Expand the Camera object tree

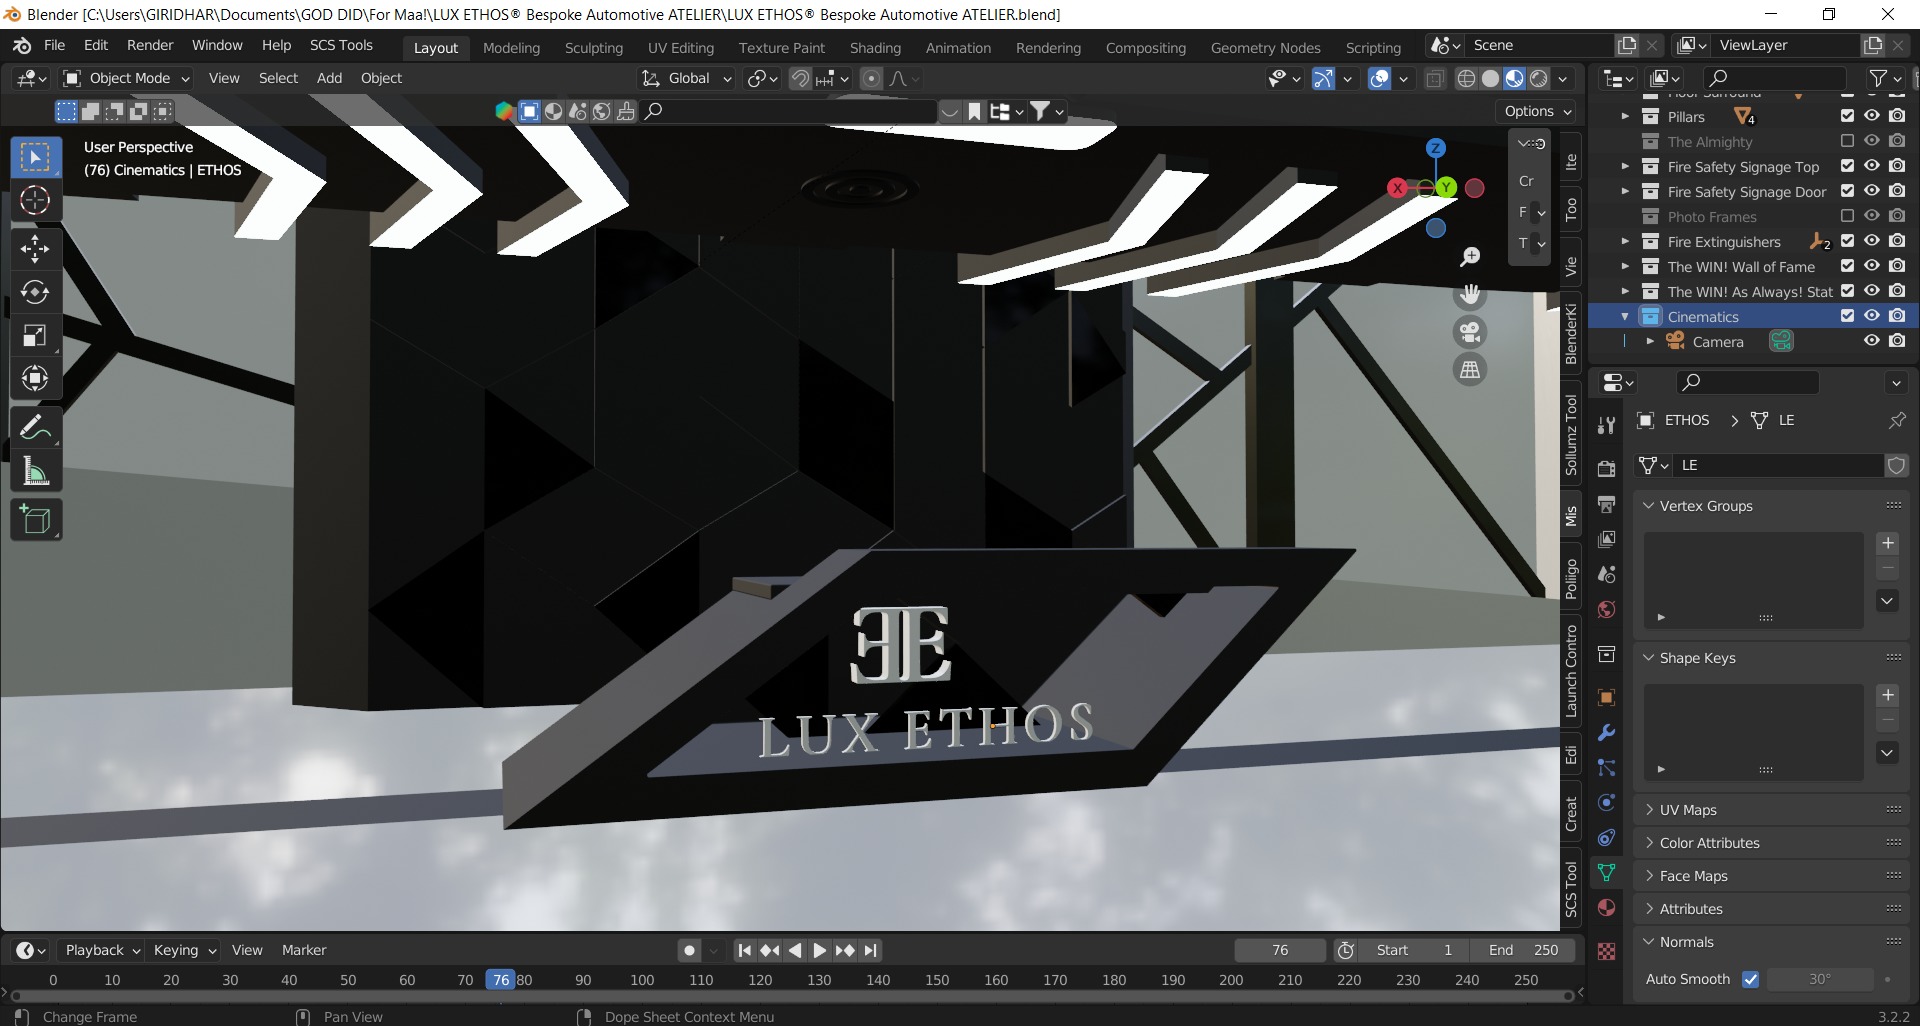(x=1650, y=341)
